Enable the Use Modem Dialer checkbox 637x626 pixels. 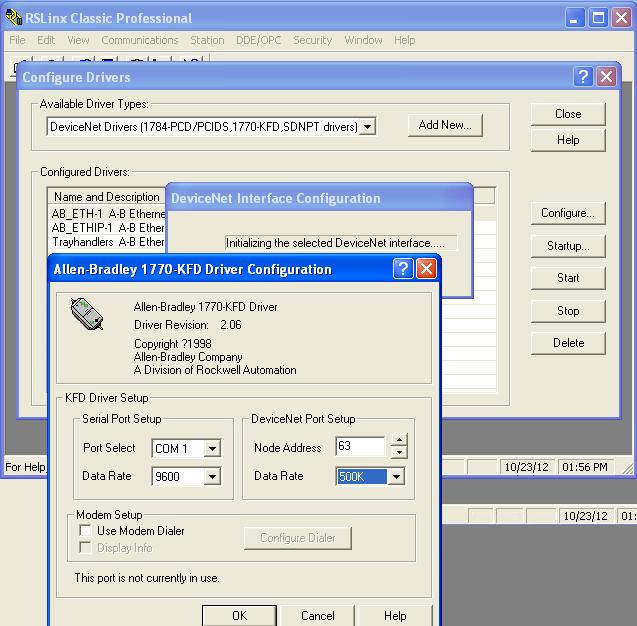tap(85, 531)
